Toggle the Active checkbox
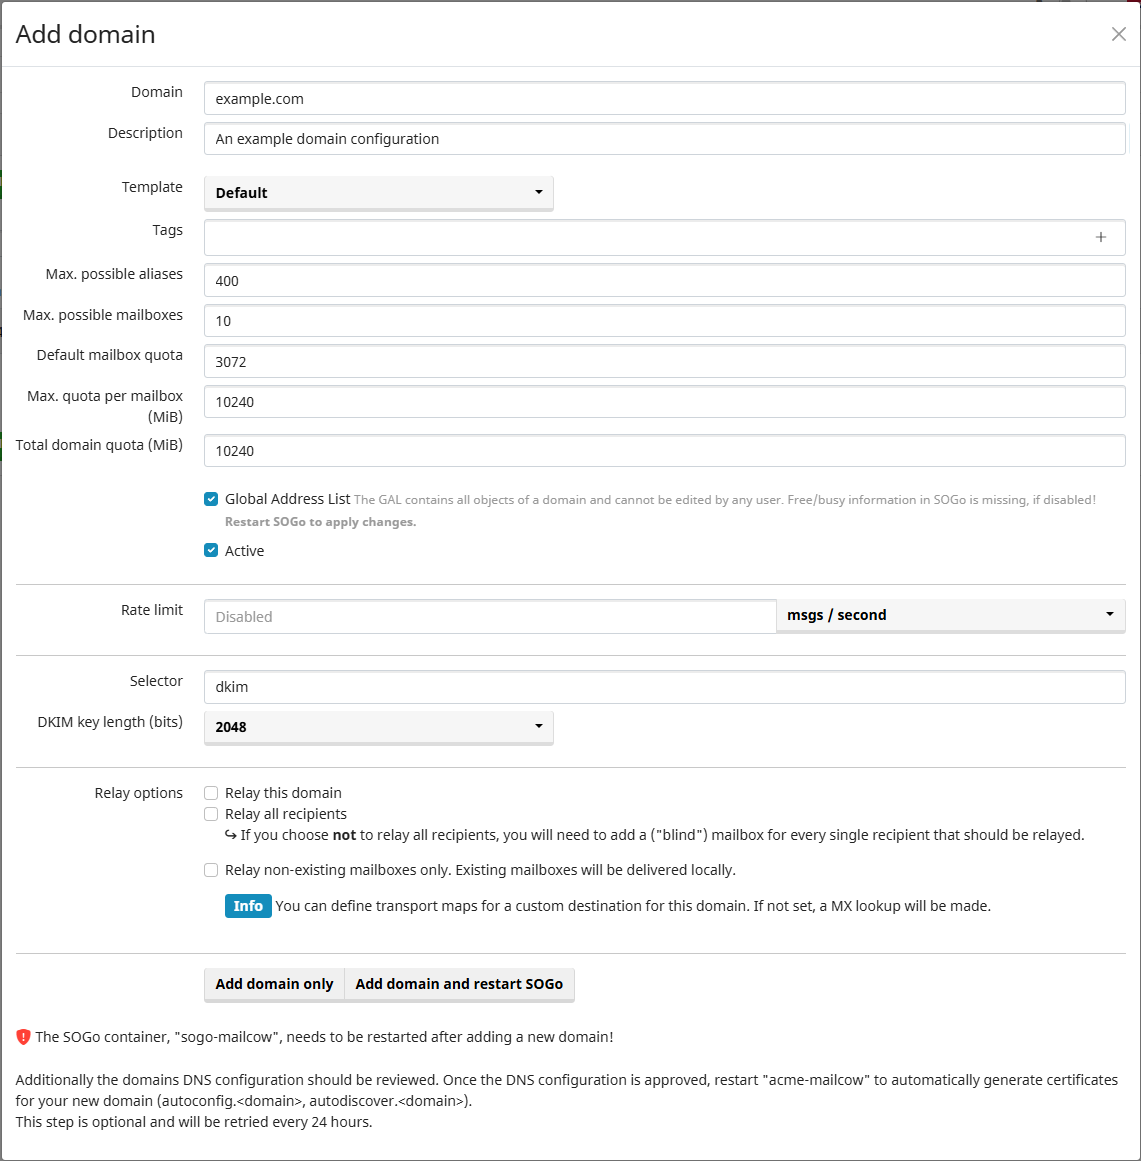 tap(211, 550)
